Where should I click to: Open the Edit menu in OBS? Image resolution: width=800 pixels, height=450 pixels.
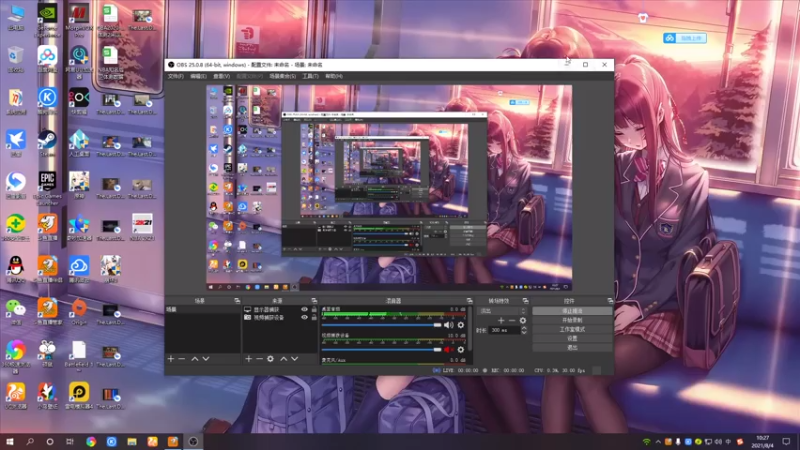pos(198,76)
